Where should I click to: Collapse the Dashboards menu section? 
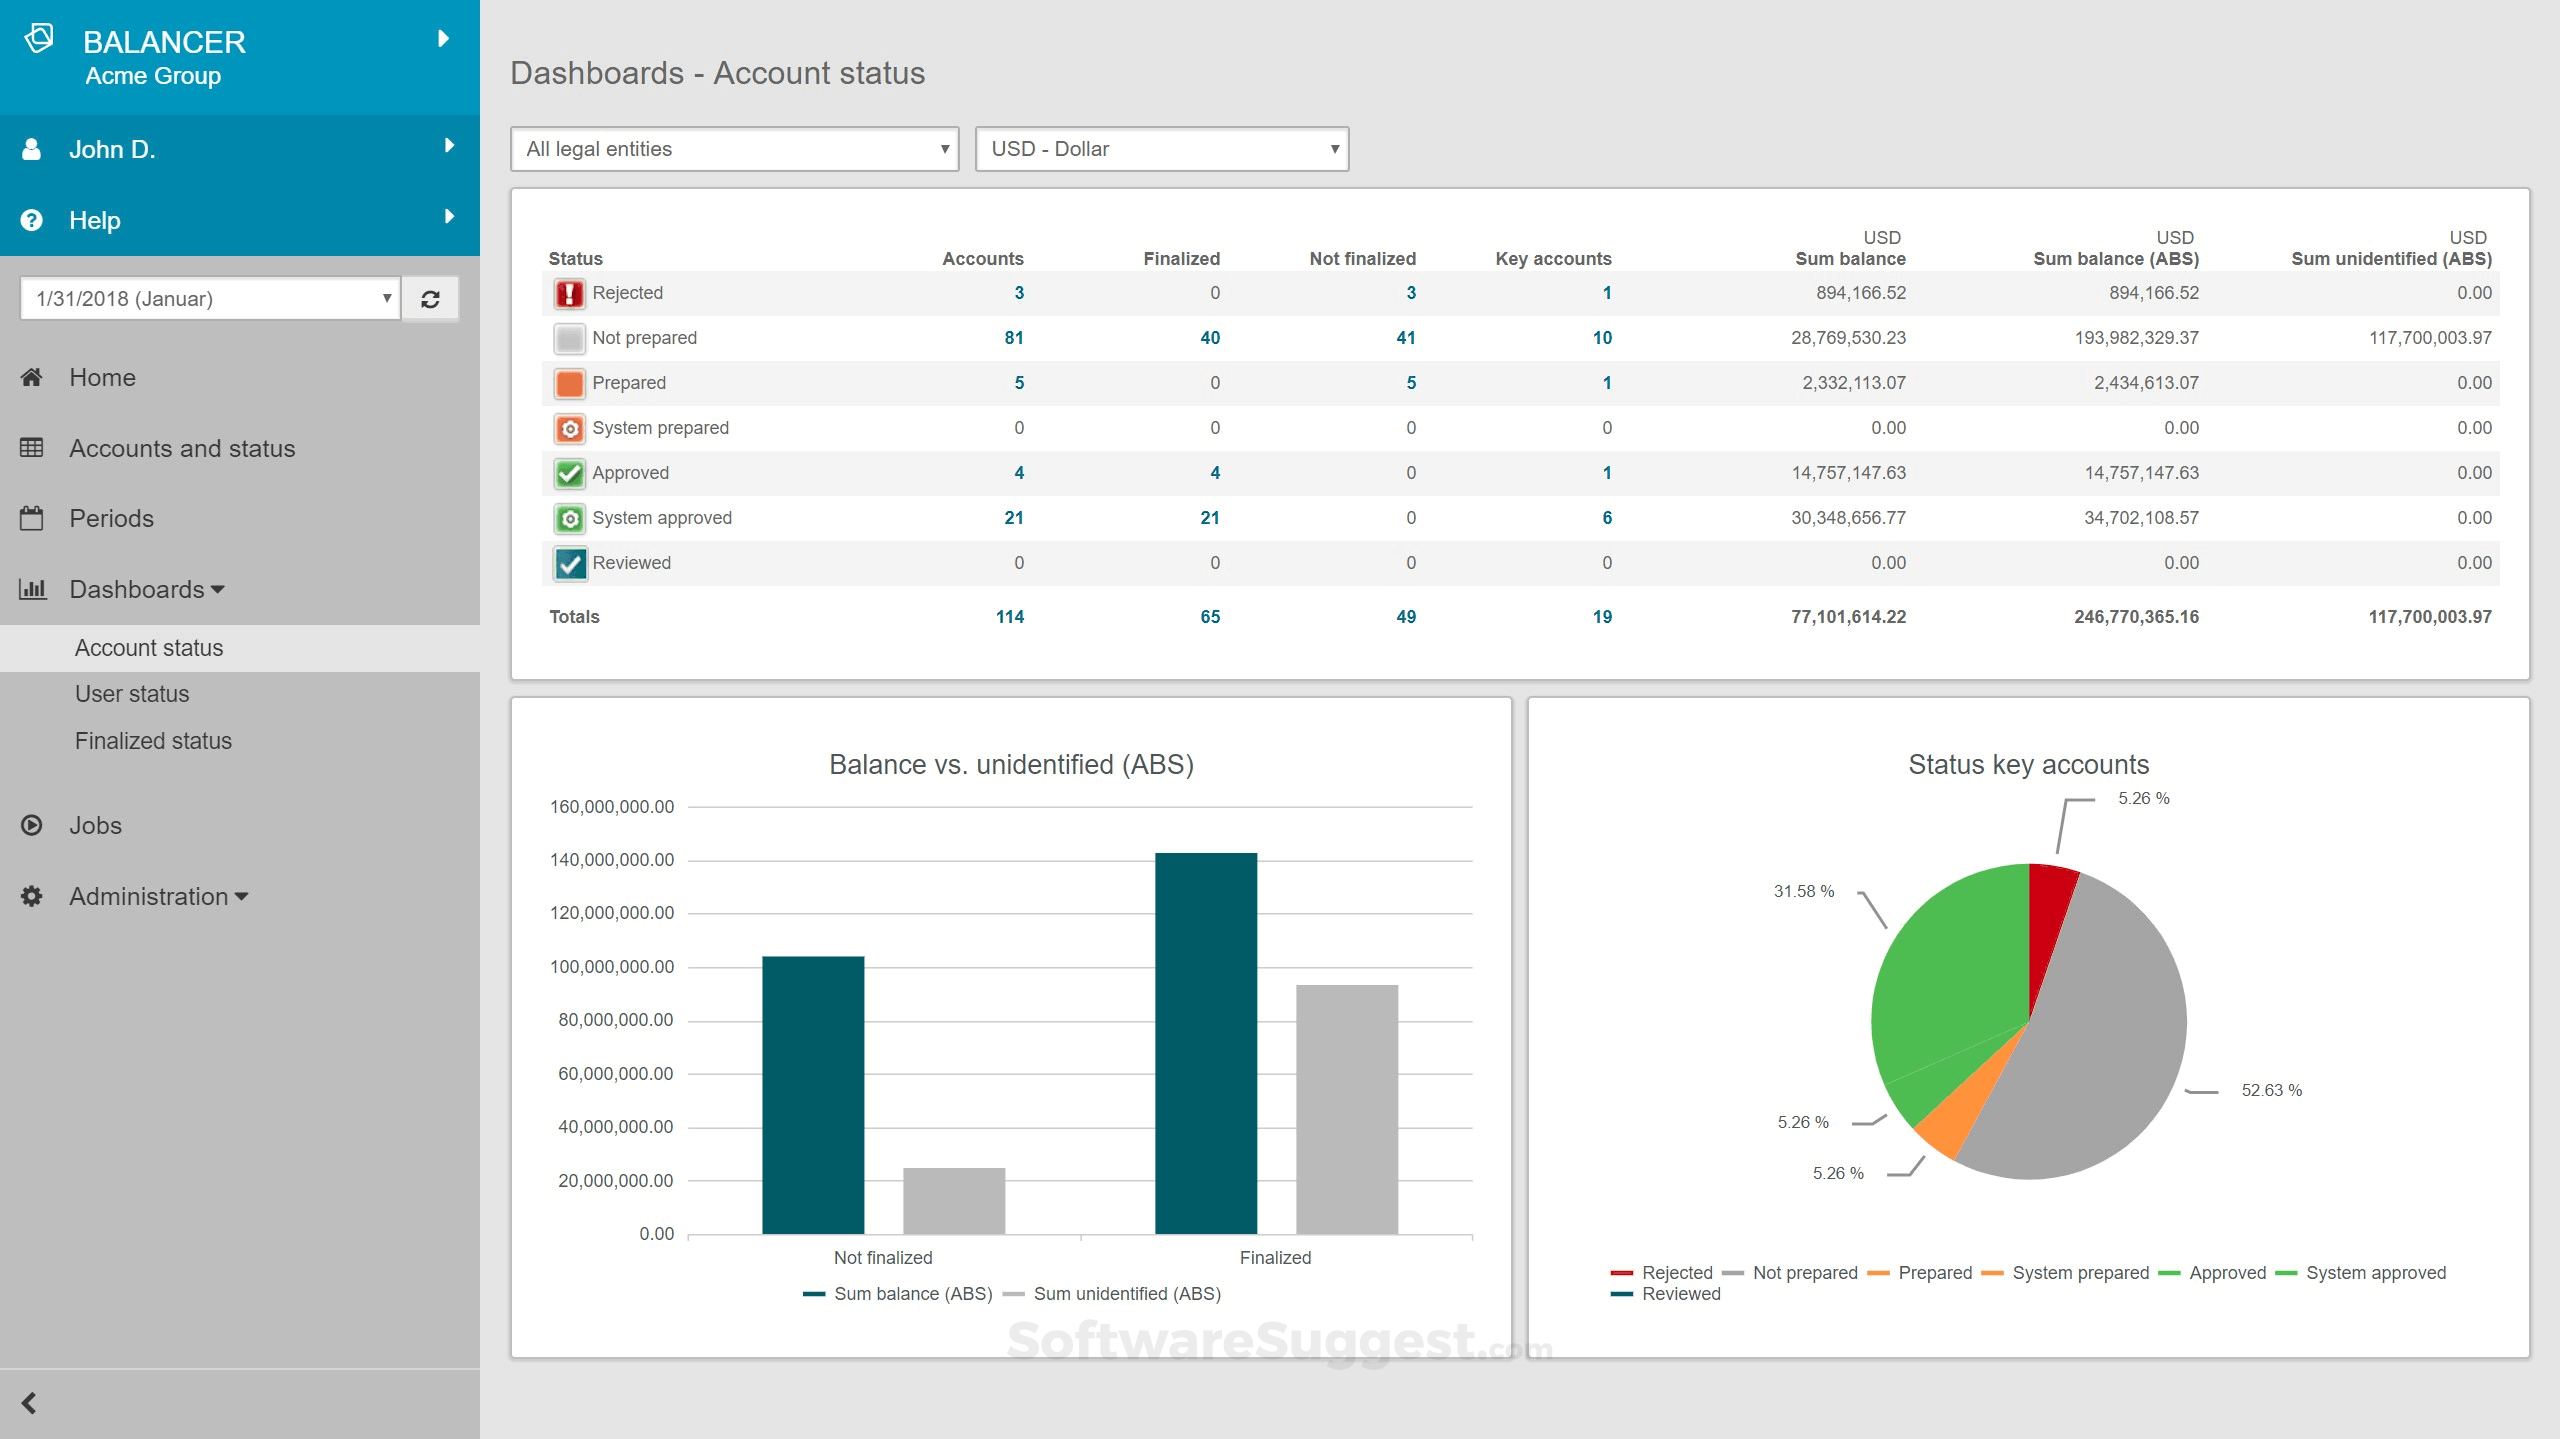point(216,589)
